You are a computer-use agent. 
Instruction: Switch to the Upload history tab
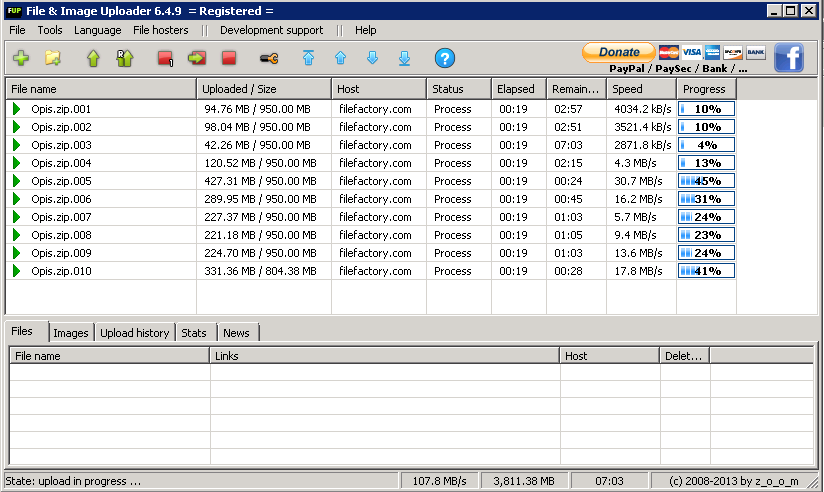click(x=135, y=333)
